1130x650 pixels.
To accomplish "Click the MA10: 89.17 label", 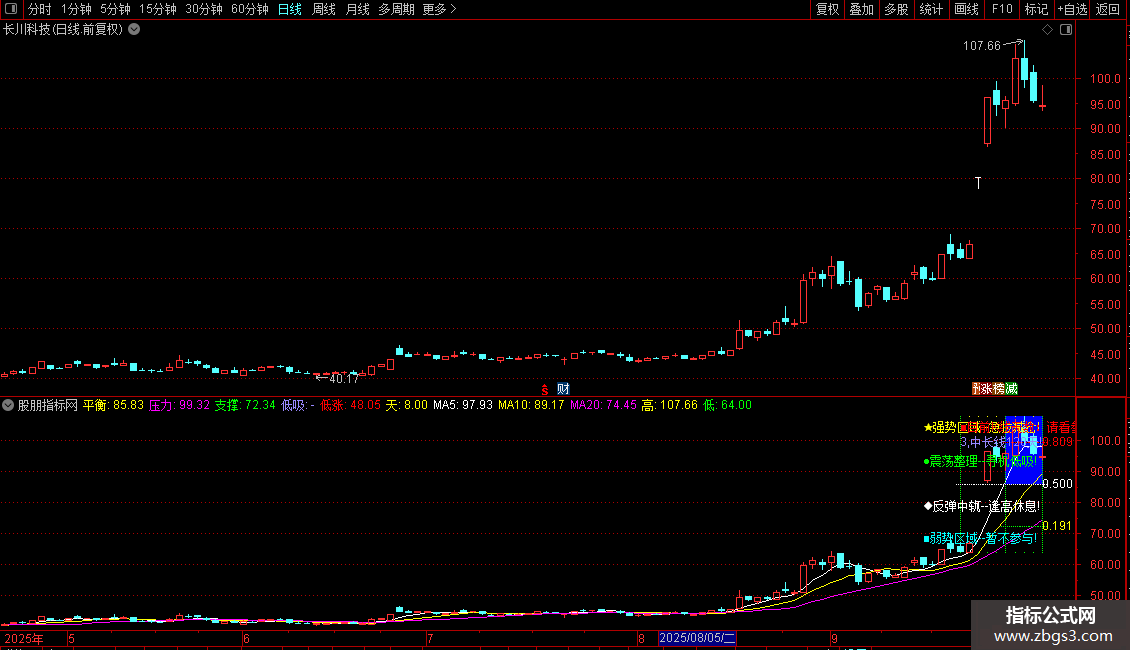I will pos(531,405).
